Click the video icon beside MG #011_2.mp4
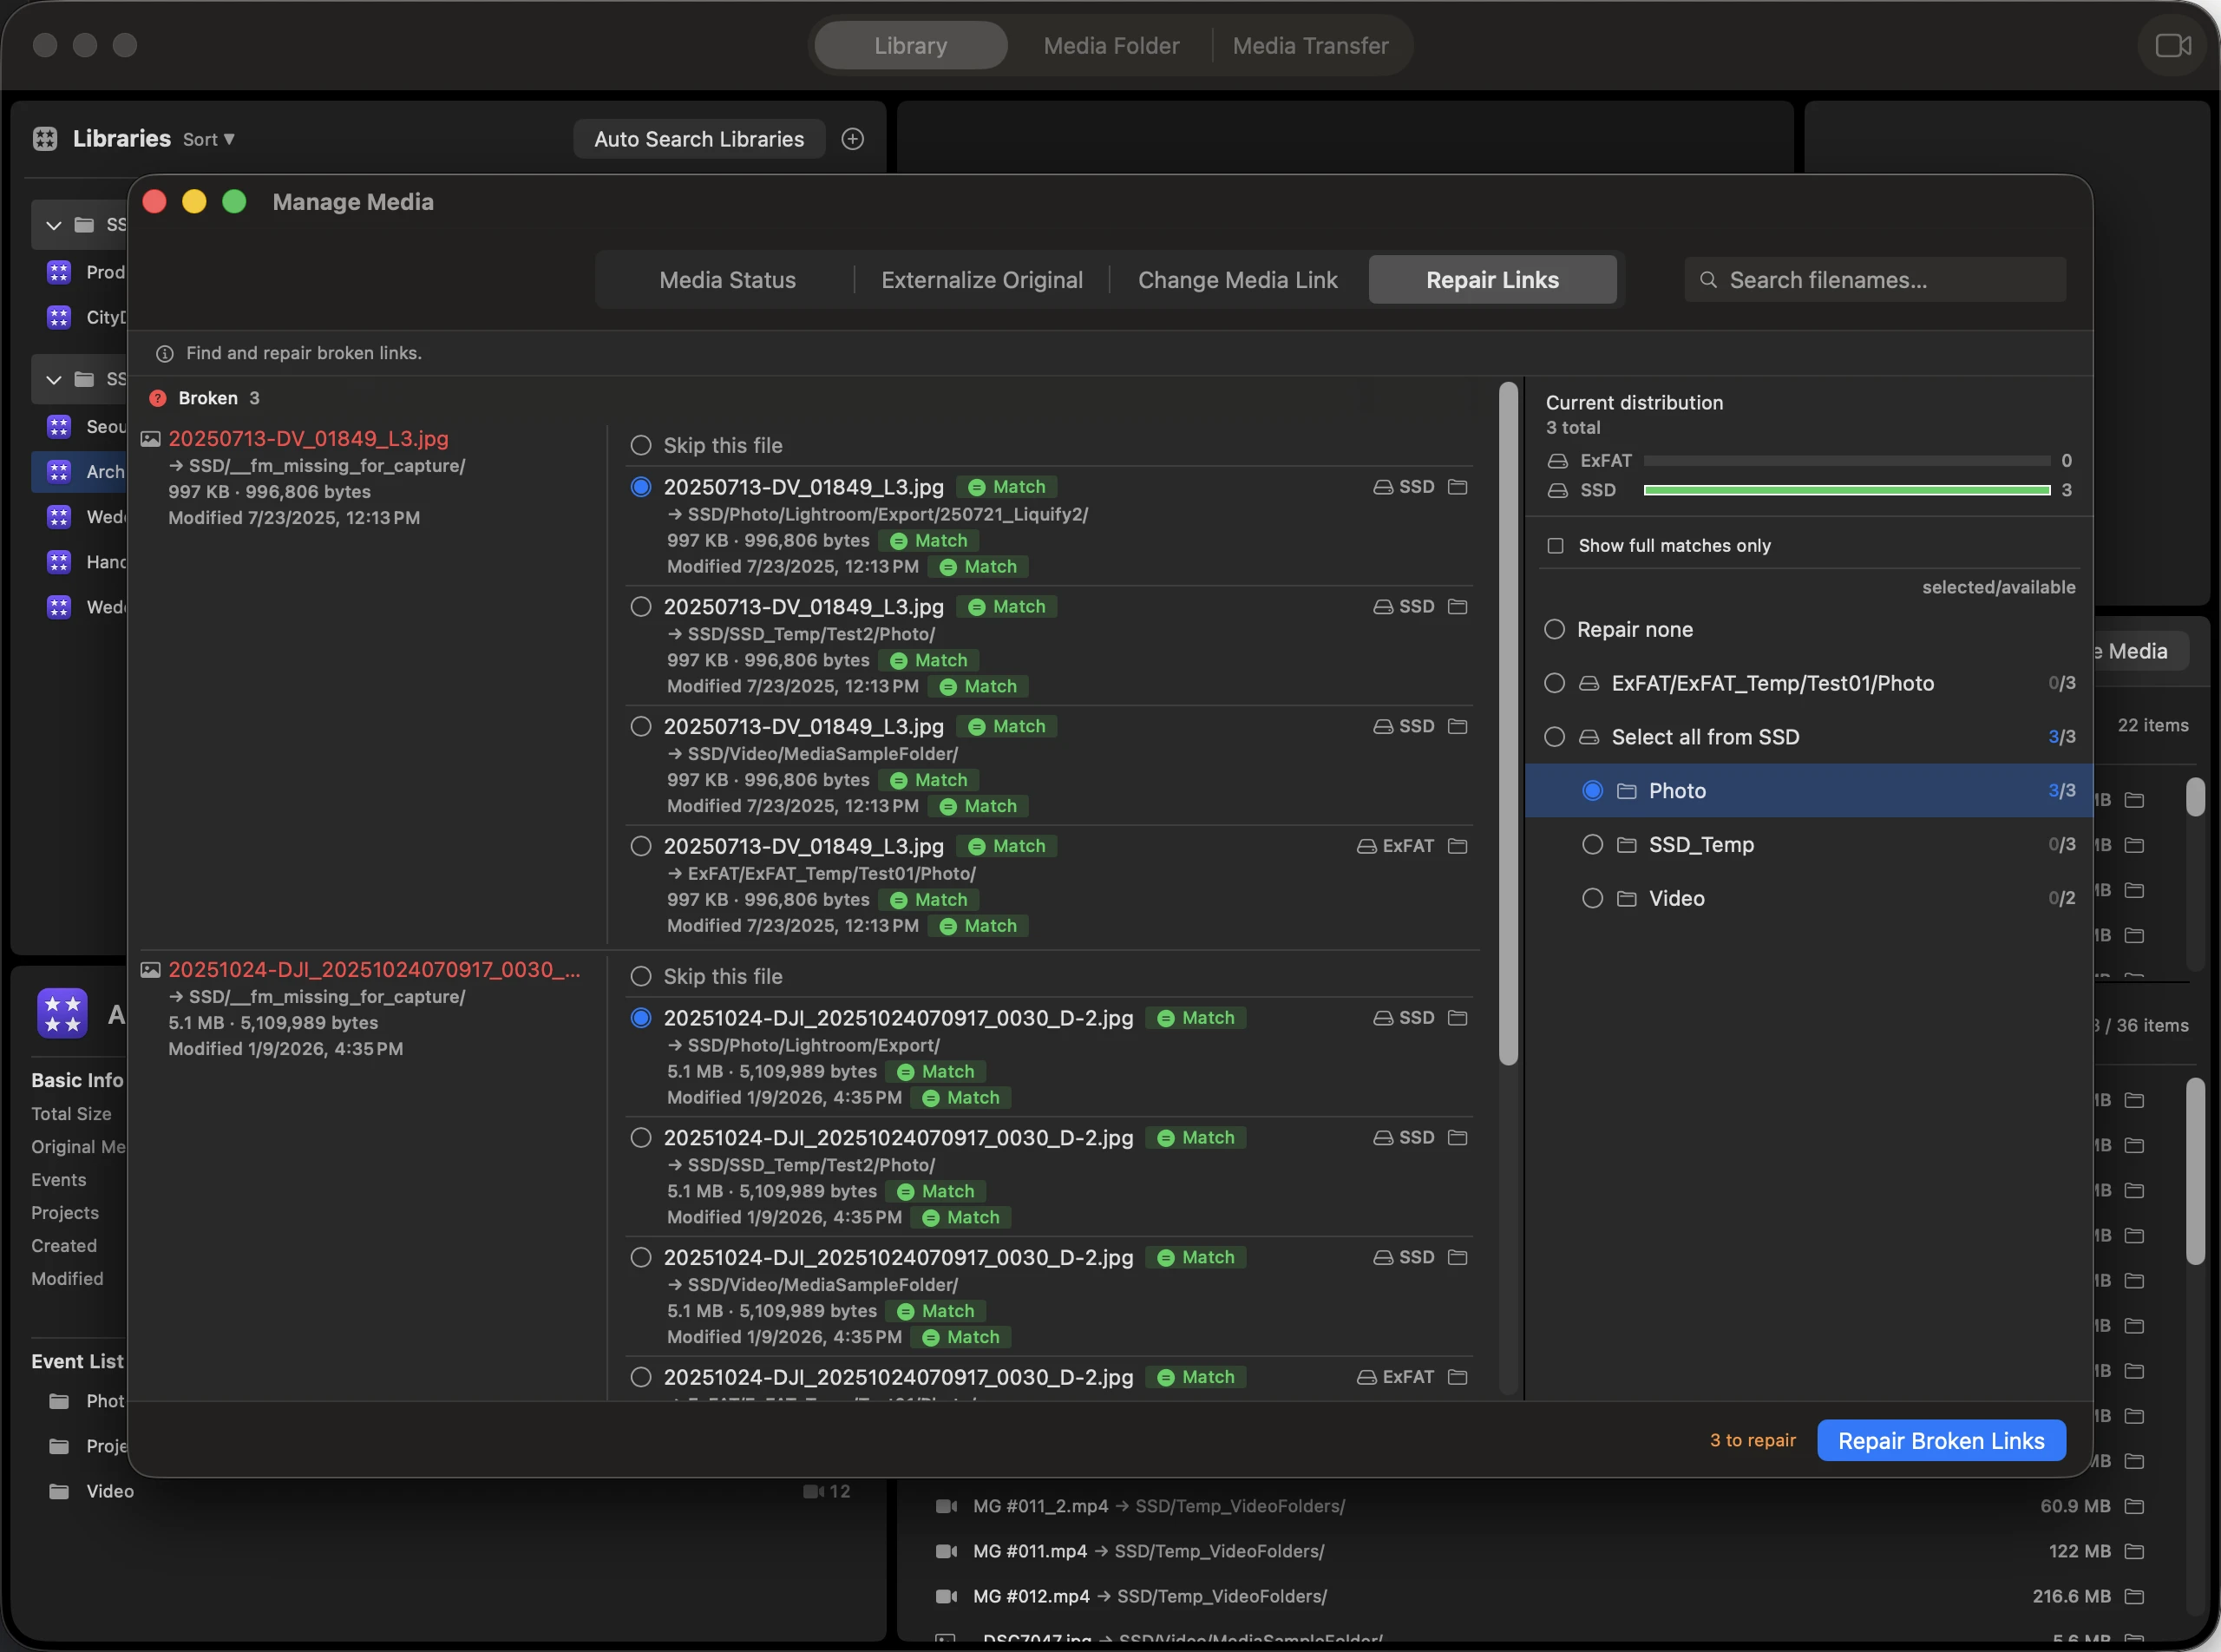Screen dimensions: 2221x1652 click(945, 1506)
